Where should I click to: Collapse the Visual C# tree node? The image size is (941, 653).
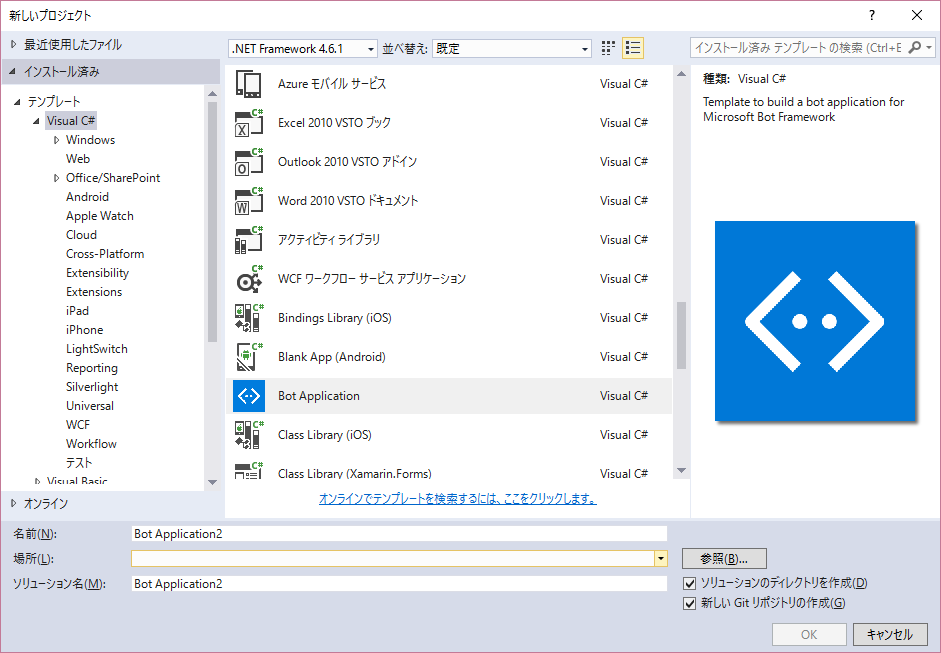point(37,121)
